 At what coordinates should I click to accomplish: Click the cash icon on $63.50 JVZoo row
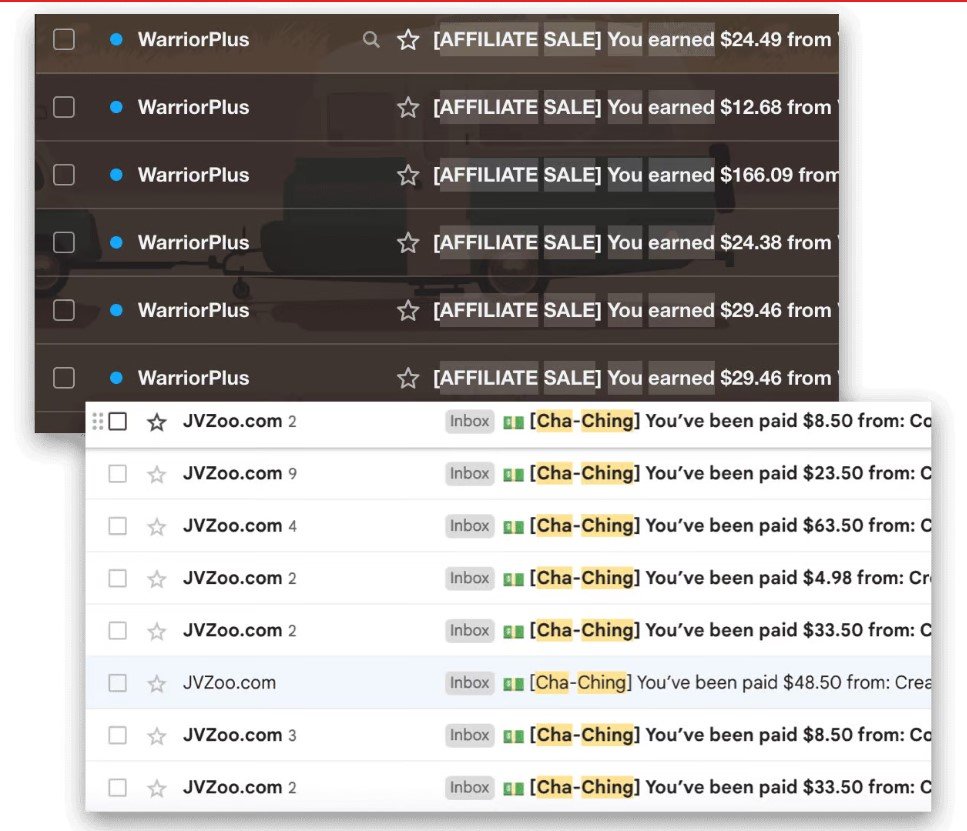(x=512, y=526)
